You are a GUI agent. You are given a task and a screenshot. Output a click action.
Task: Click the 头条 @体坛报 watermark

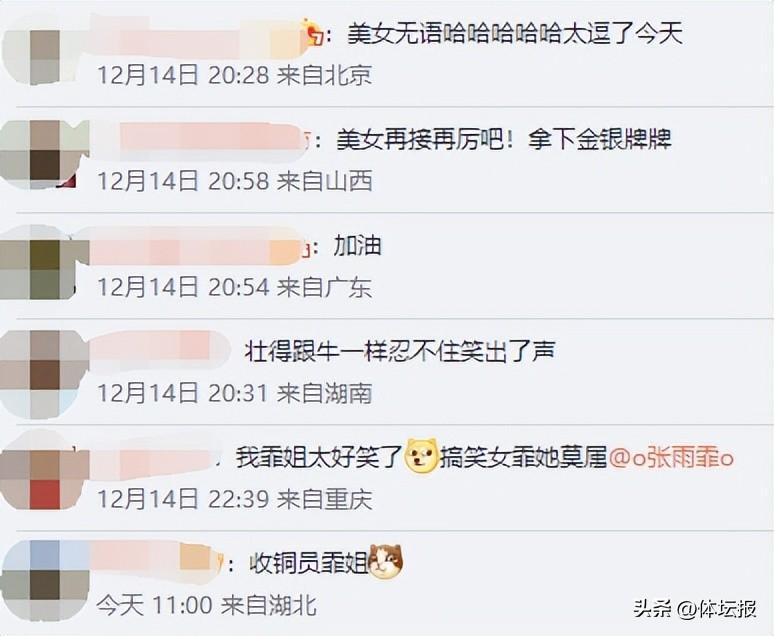pos(695,608)
